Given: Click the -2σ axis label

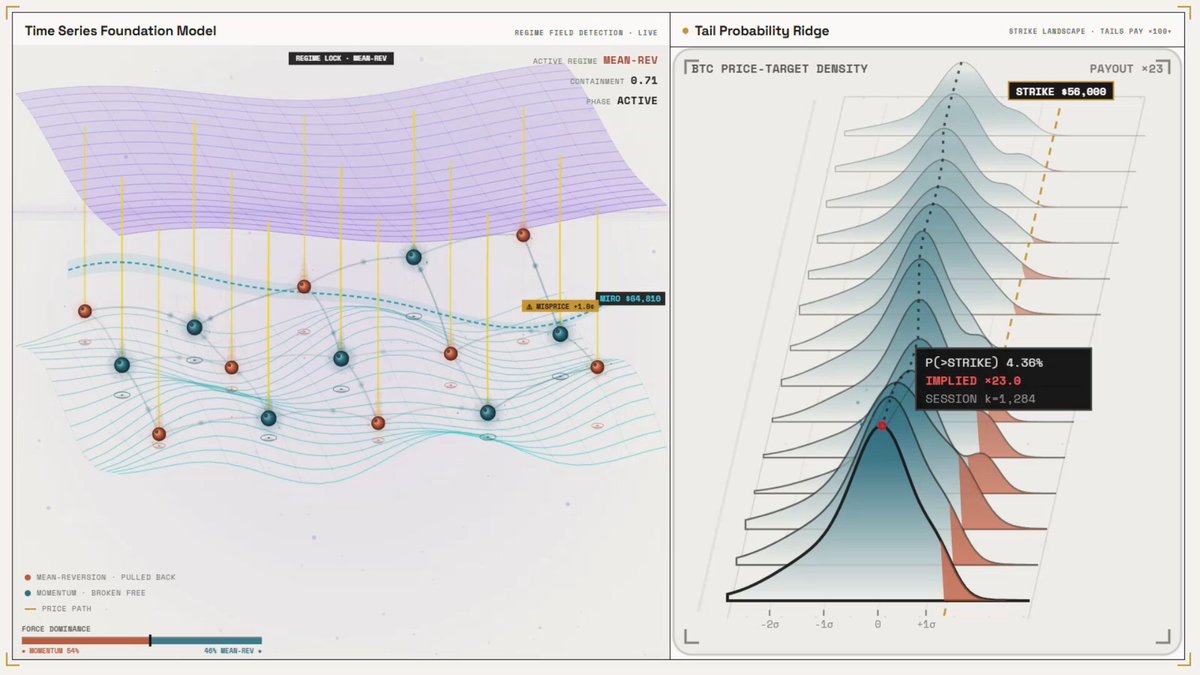Looking at the screenshot, I should point(770,624).
